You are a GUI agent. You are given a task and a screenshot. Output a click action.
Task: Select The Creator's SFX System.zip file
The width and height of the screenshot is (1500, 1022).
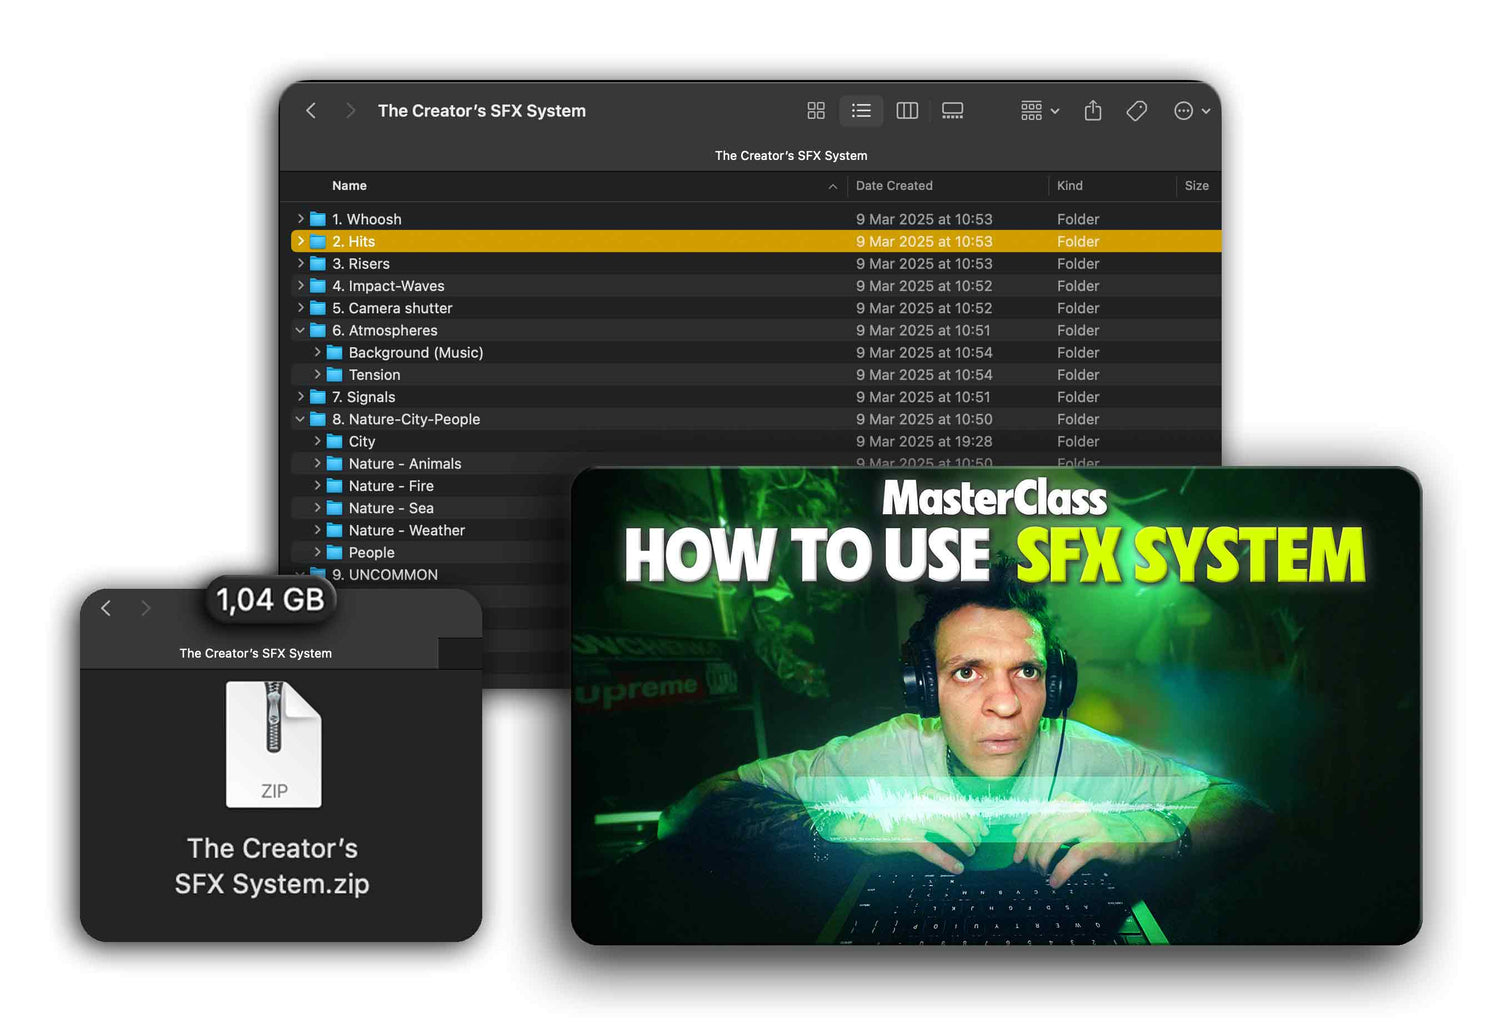[x=273, y=745]
